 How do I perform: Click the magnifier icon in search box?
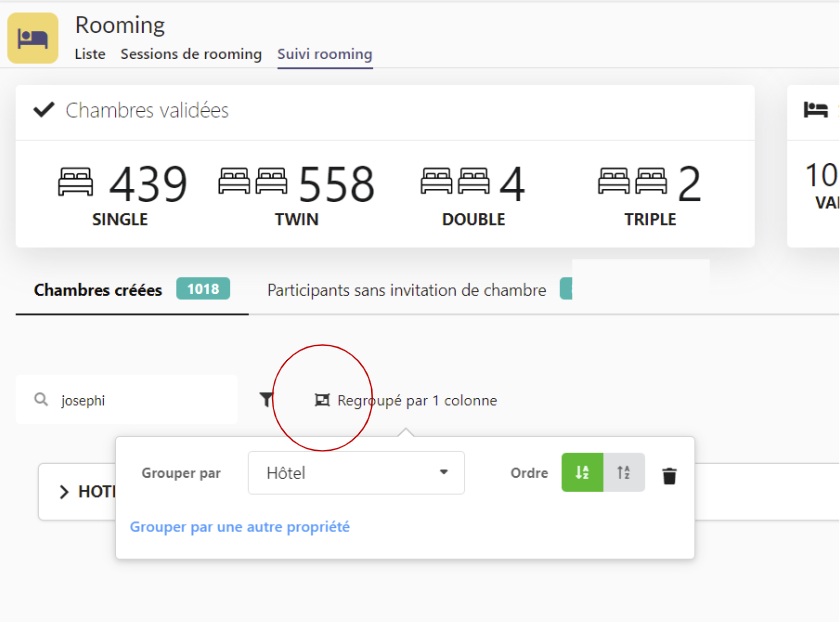point(41,400)
